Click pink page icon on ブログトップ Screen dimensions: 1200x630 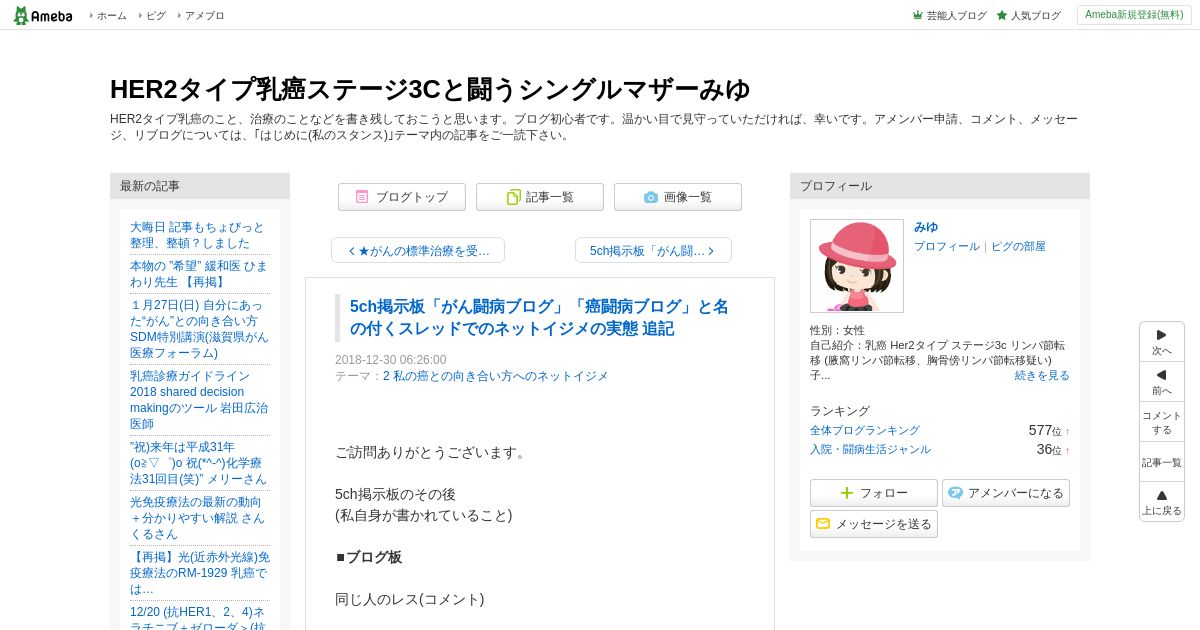(x=362, y=197)
